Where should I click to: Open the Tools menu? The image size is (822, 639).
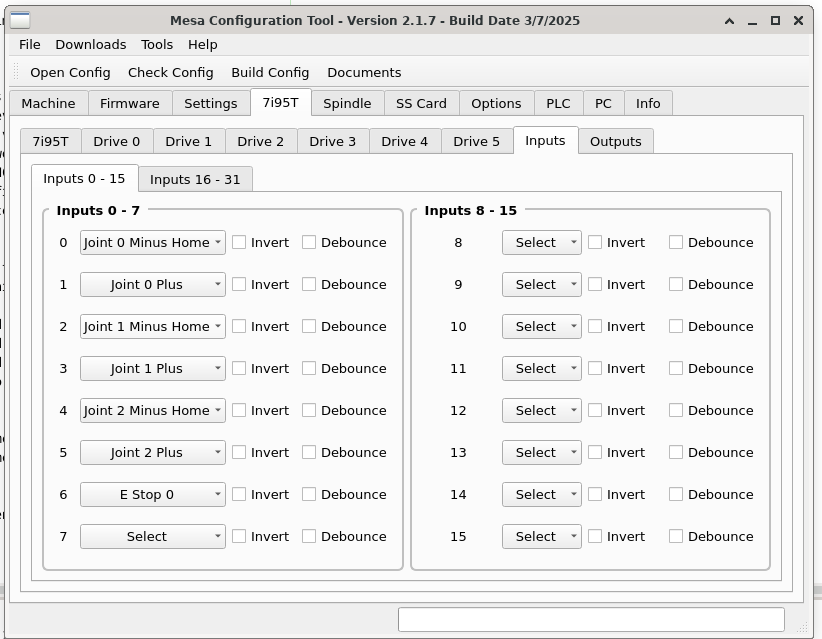coord(157,45)
